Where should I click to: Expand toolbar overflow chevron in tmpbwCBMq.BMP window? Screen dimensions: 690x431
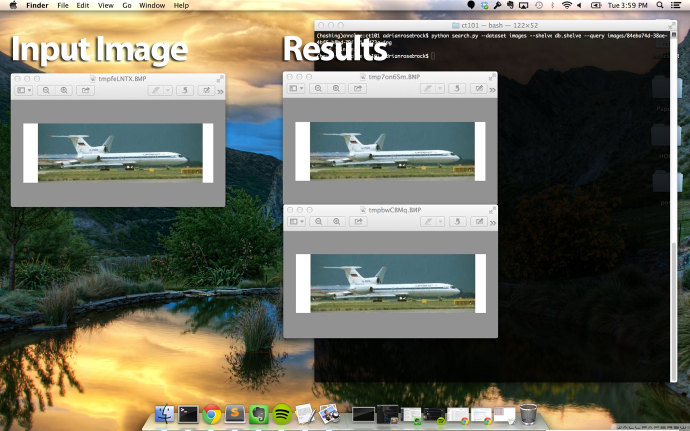[x=493, y=222]
